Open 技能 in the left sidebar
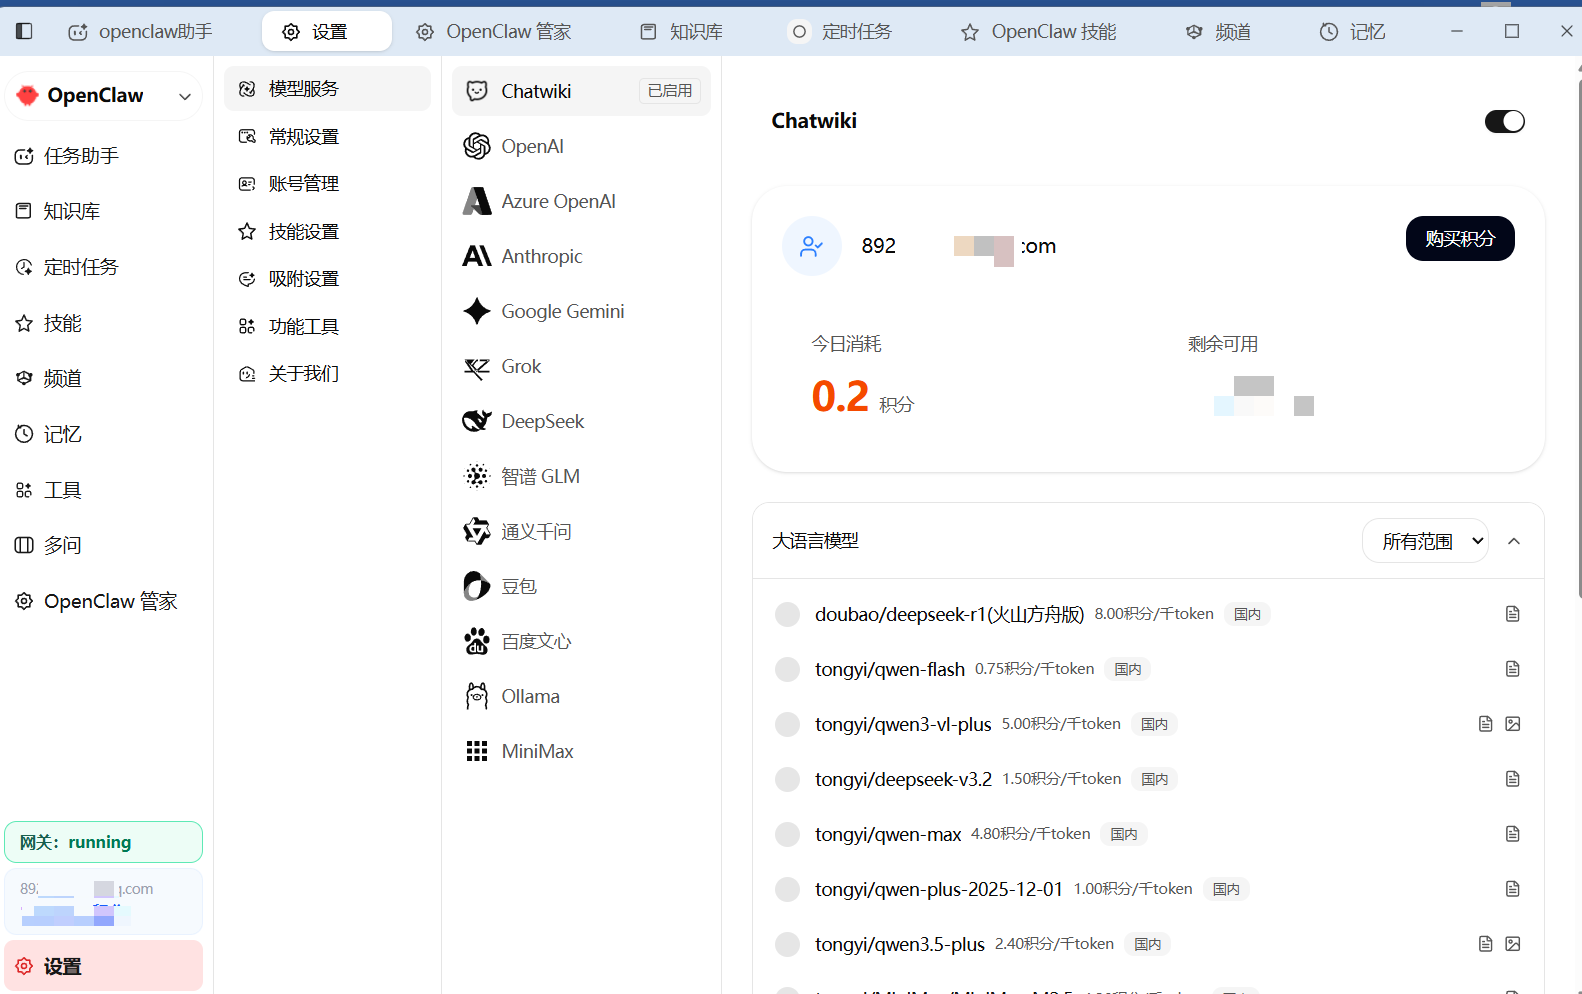The height and width of the screenshot is (994, 1582). [x=104, y=323]
